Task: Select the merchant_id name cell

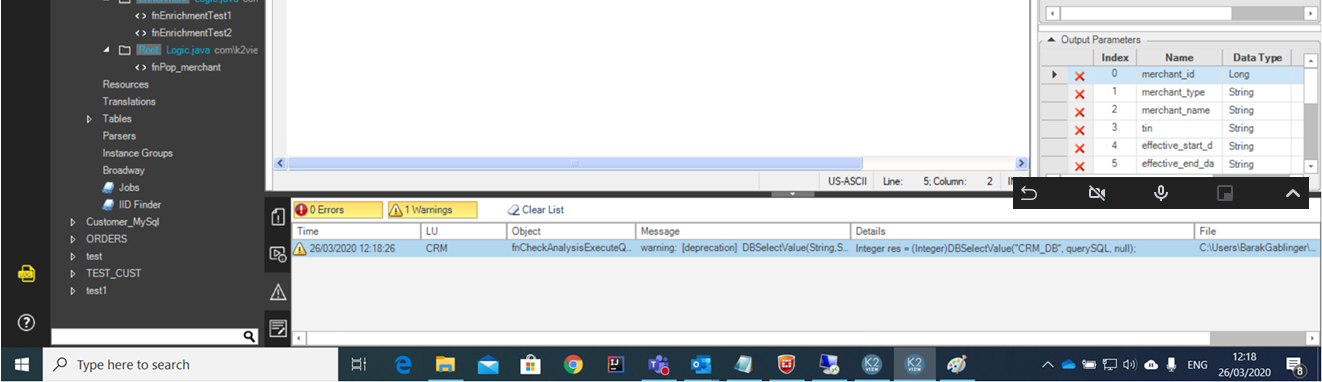Action: [x=1179, y=75]
